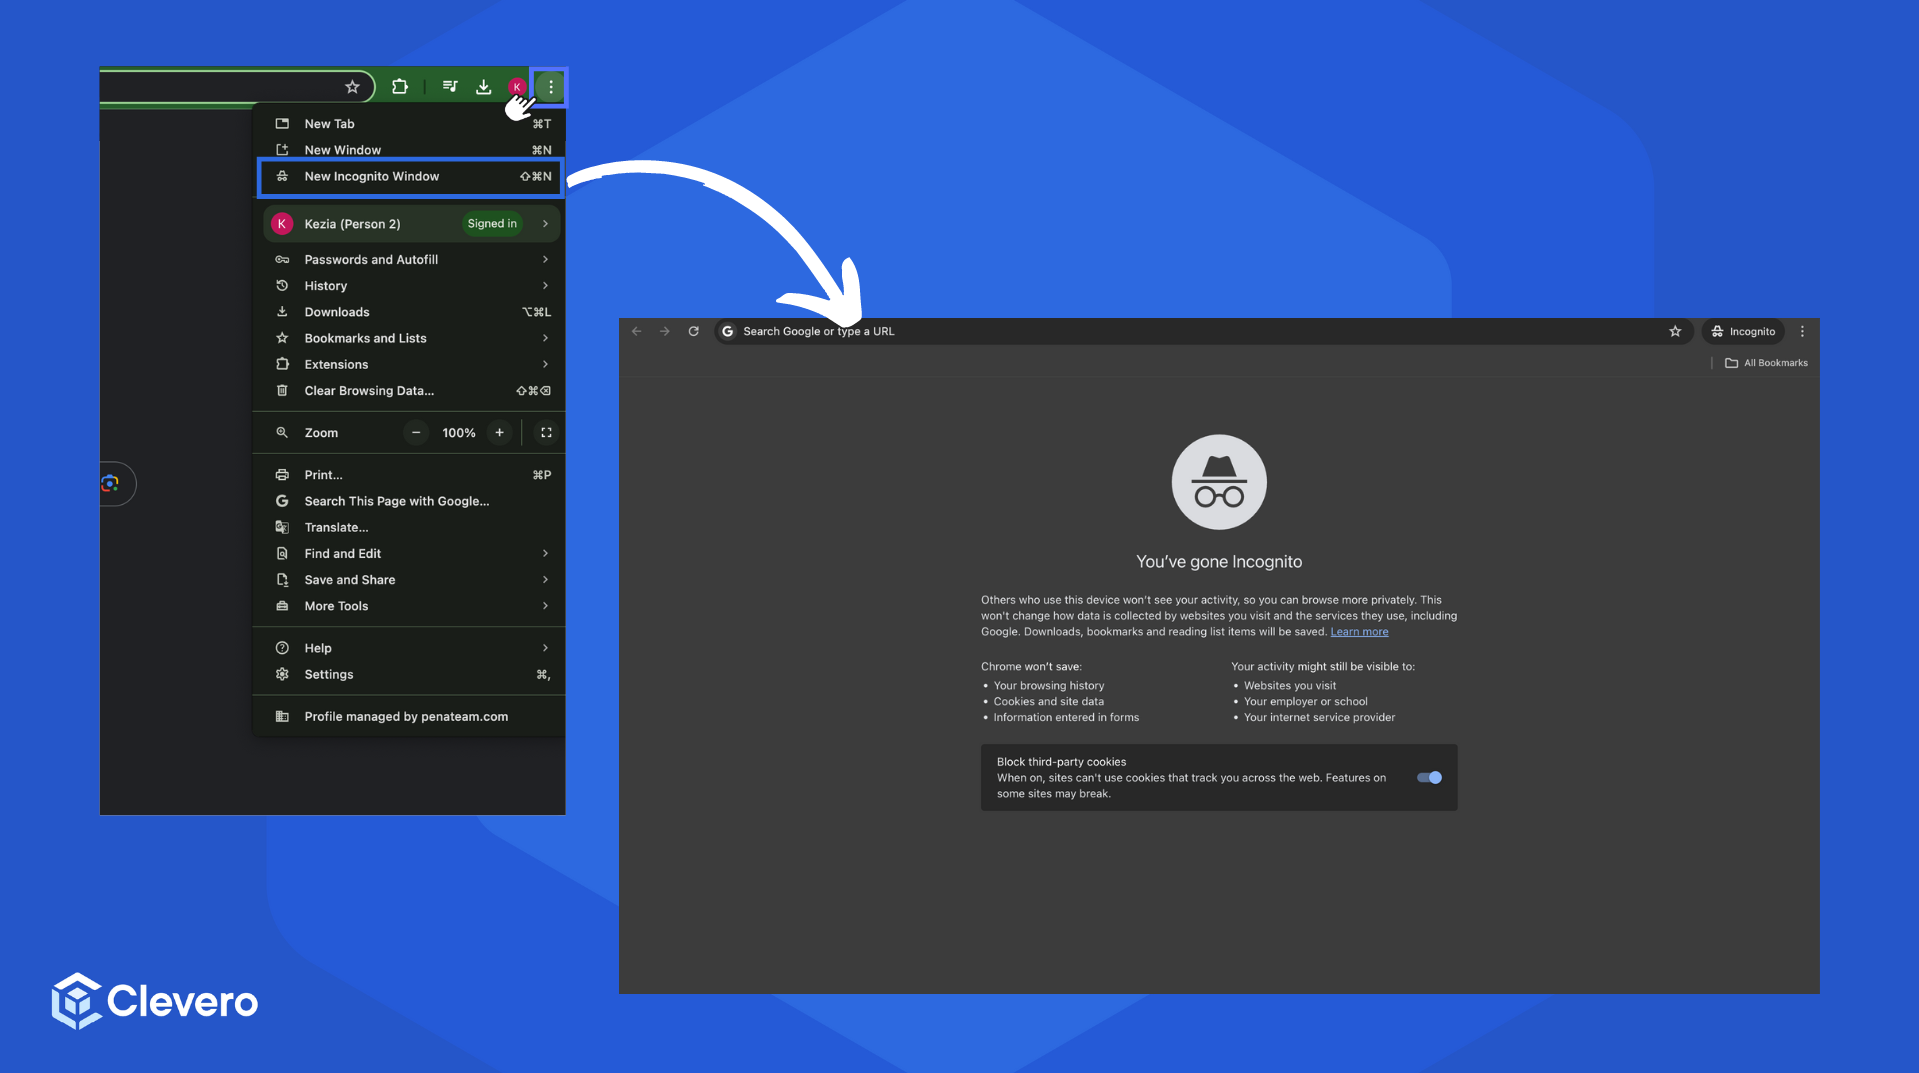Viewport: 1919px width, 1073px height.
Task: Go forward in the Incognito window
Action: pos(665,331)
